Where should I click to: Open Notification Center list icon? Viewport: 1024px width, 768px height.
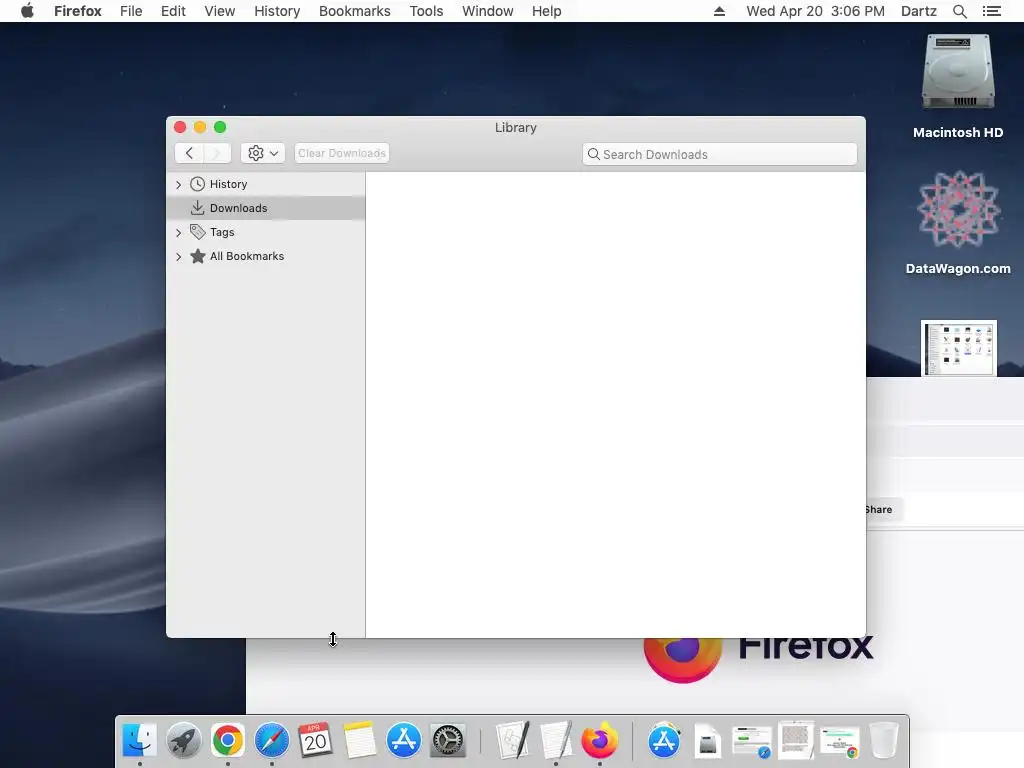tap(991, 11)
